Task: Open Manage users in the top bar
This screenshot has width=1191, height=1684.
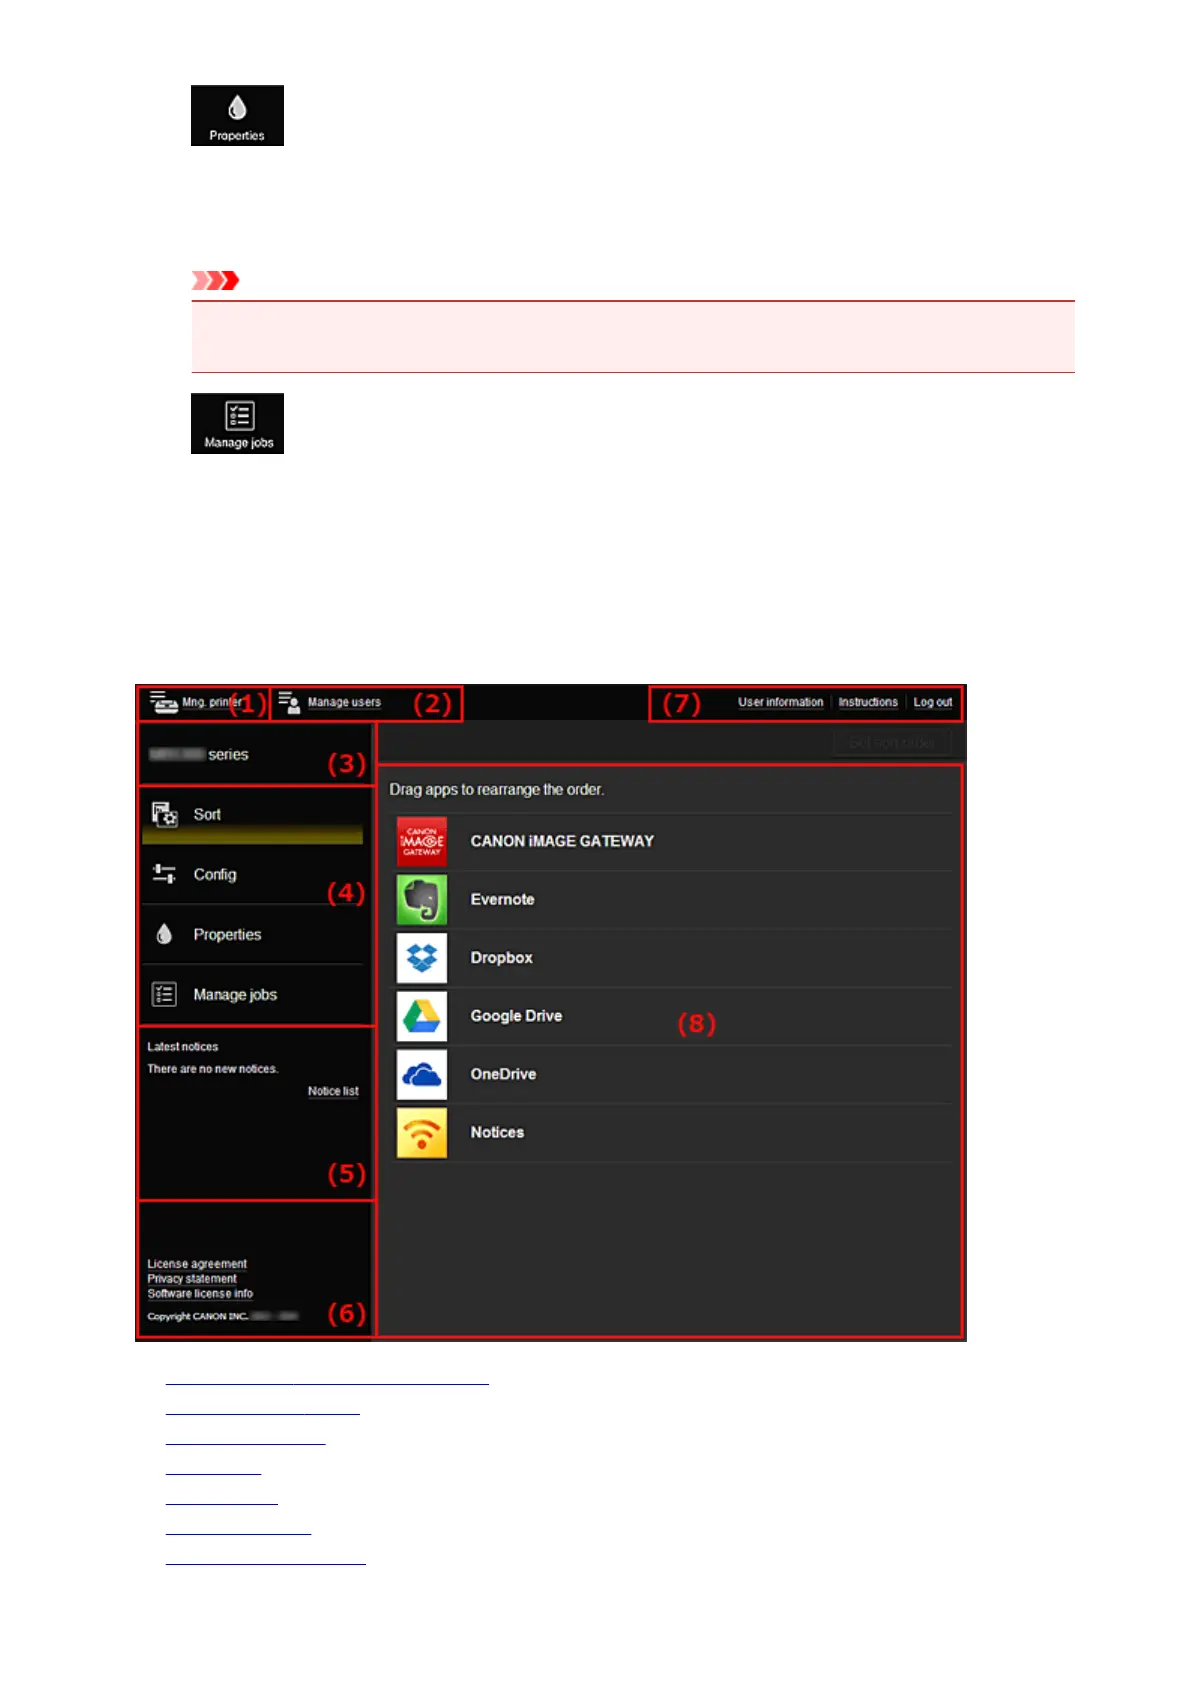Action: tap(344, 702)
